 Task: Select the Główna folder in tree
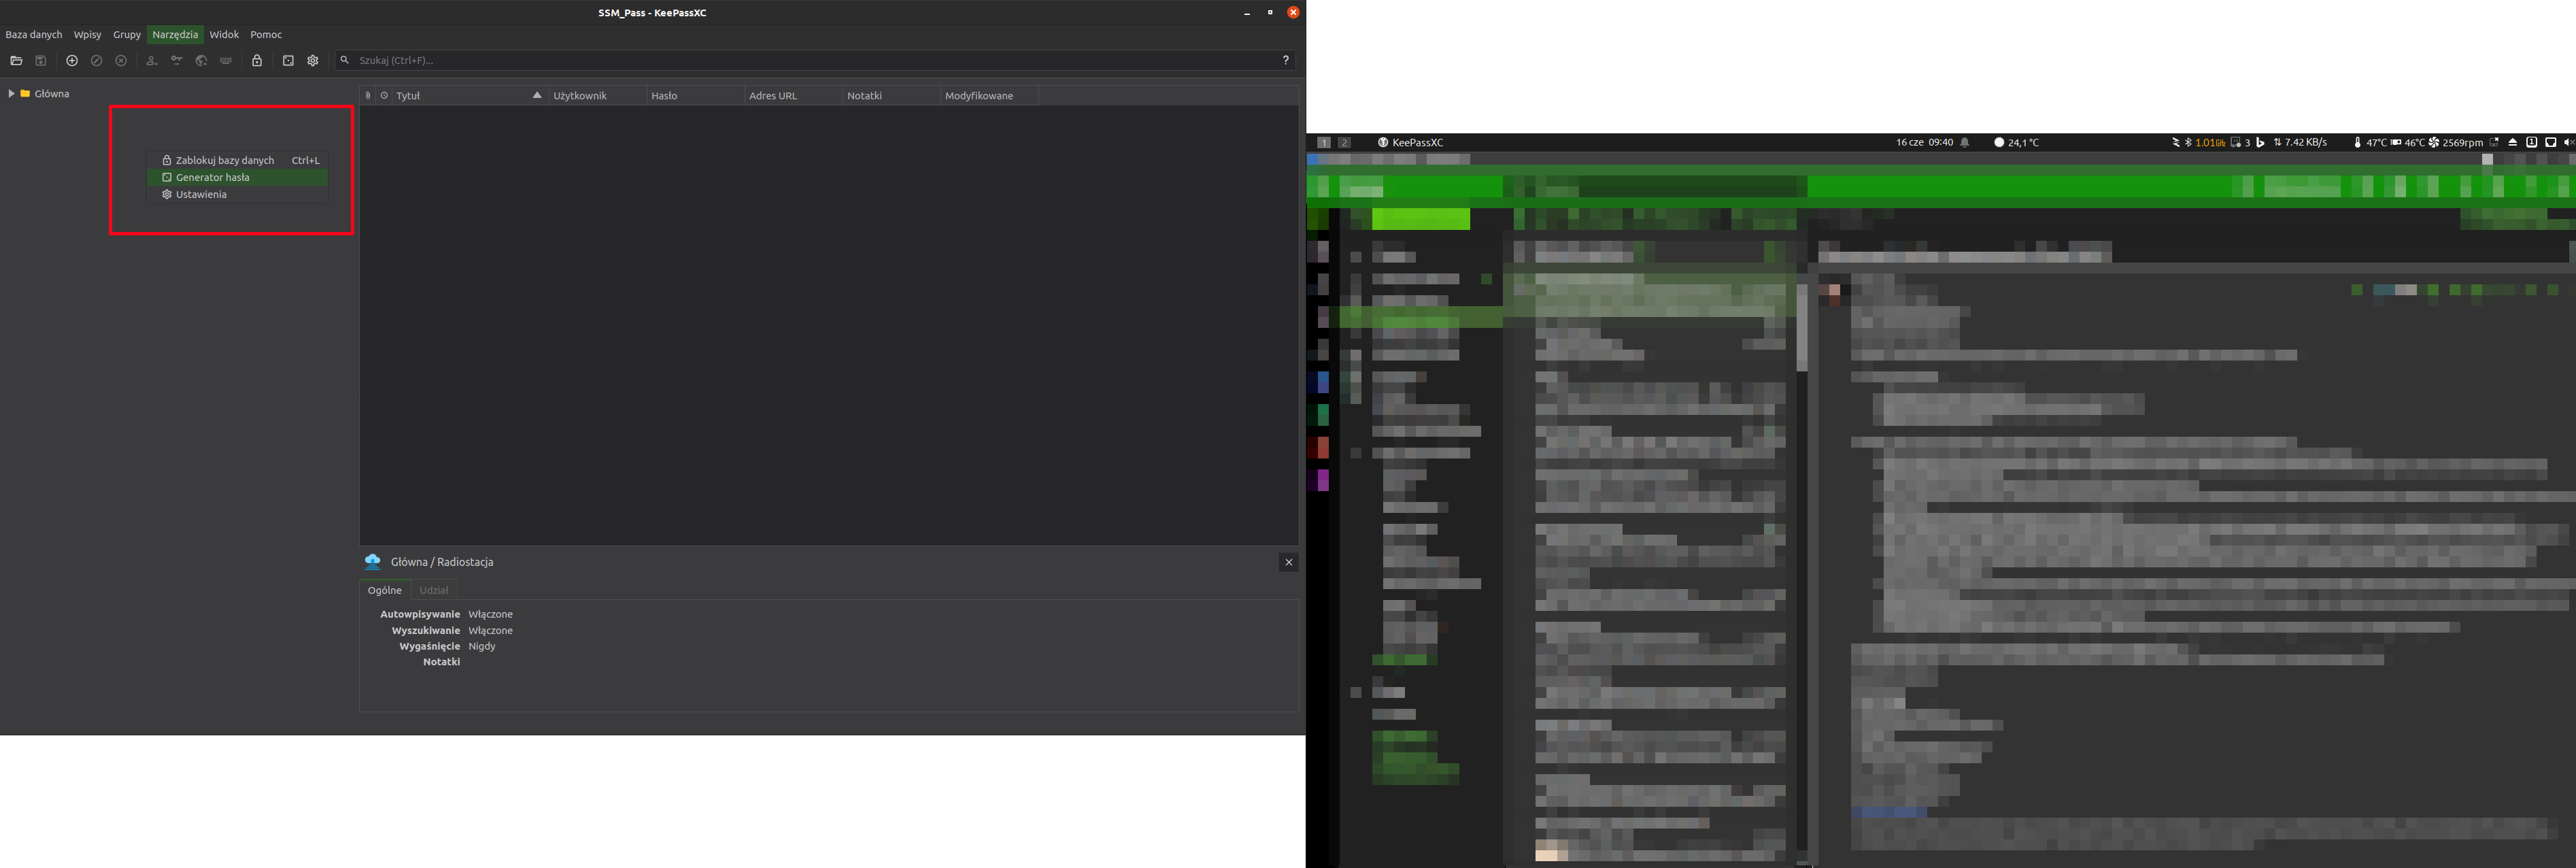coord(45,94)
